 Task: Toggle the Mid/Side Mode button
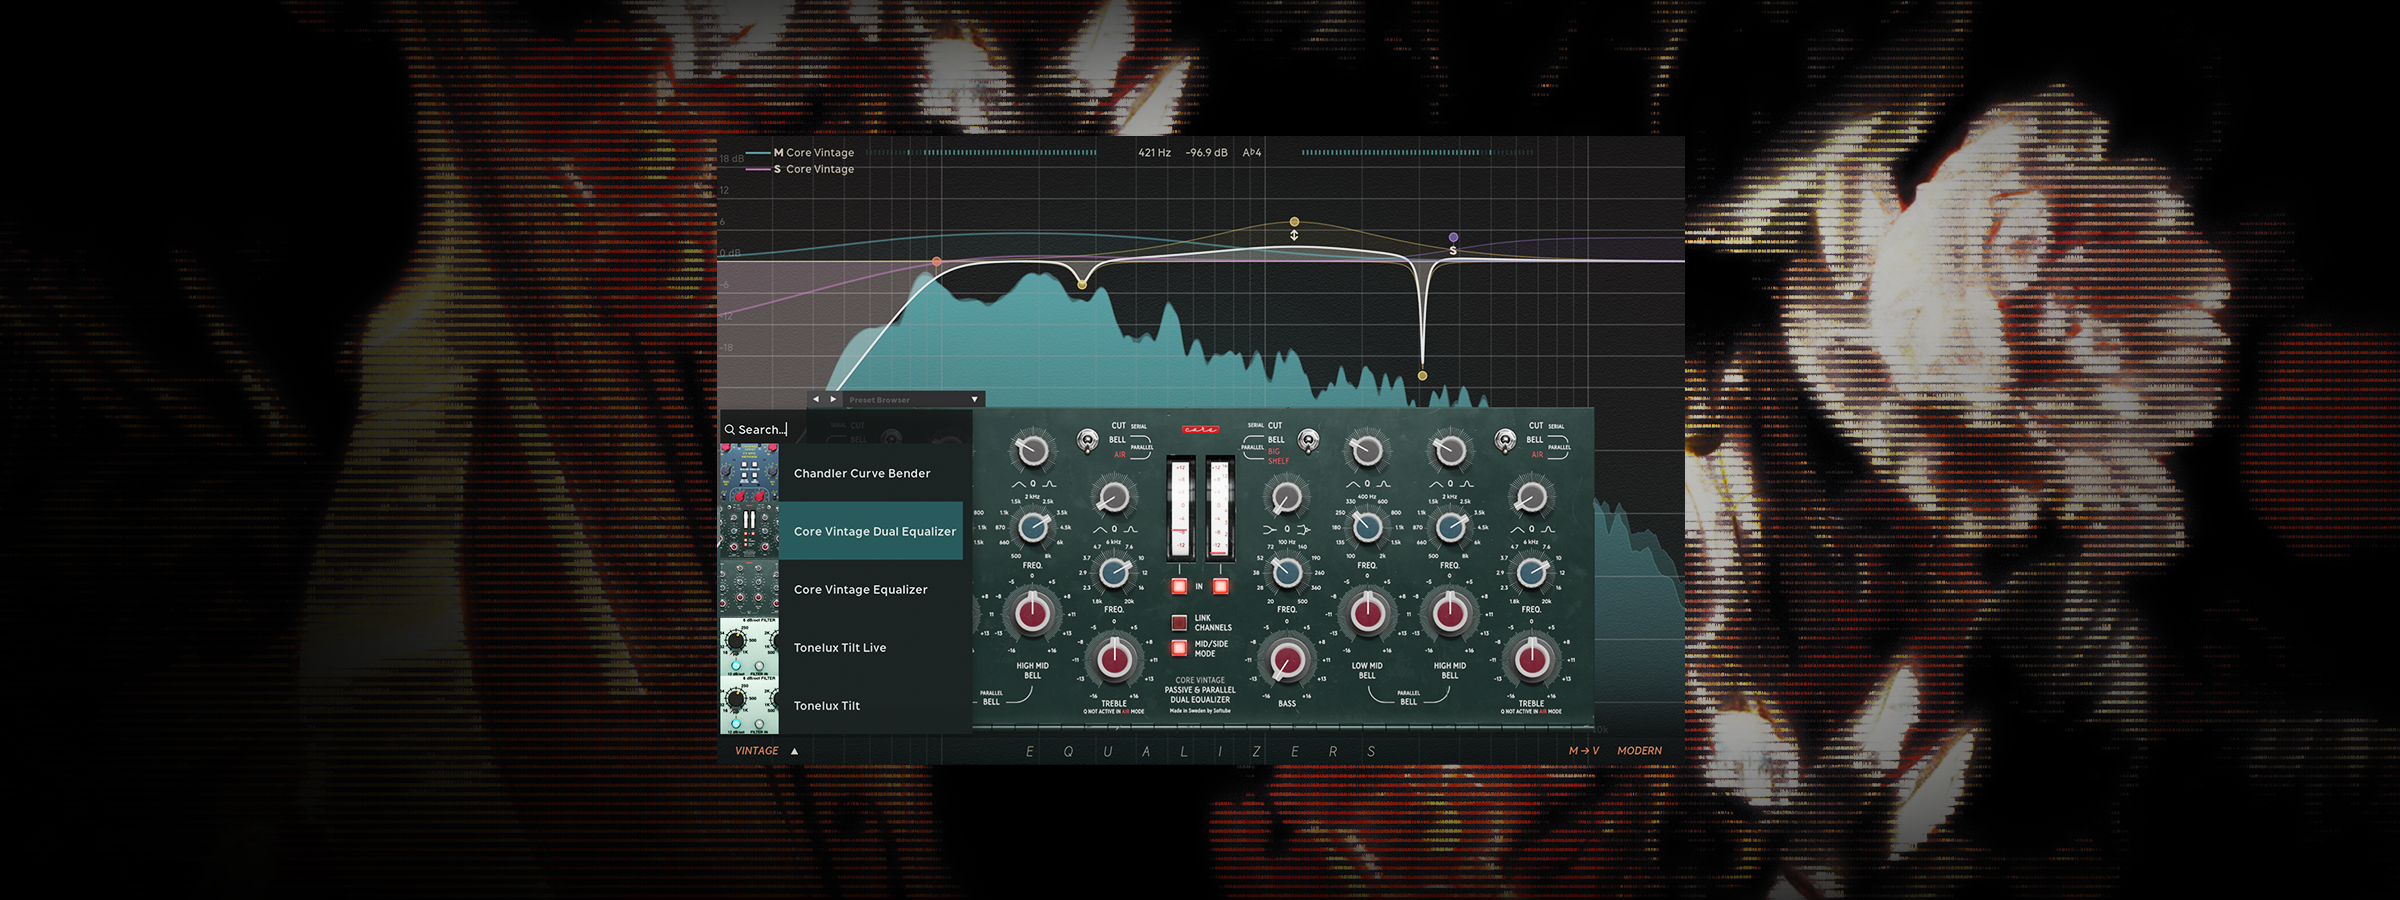[x=1179, y=648]
